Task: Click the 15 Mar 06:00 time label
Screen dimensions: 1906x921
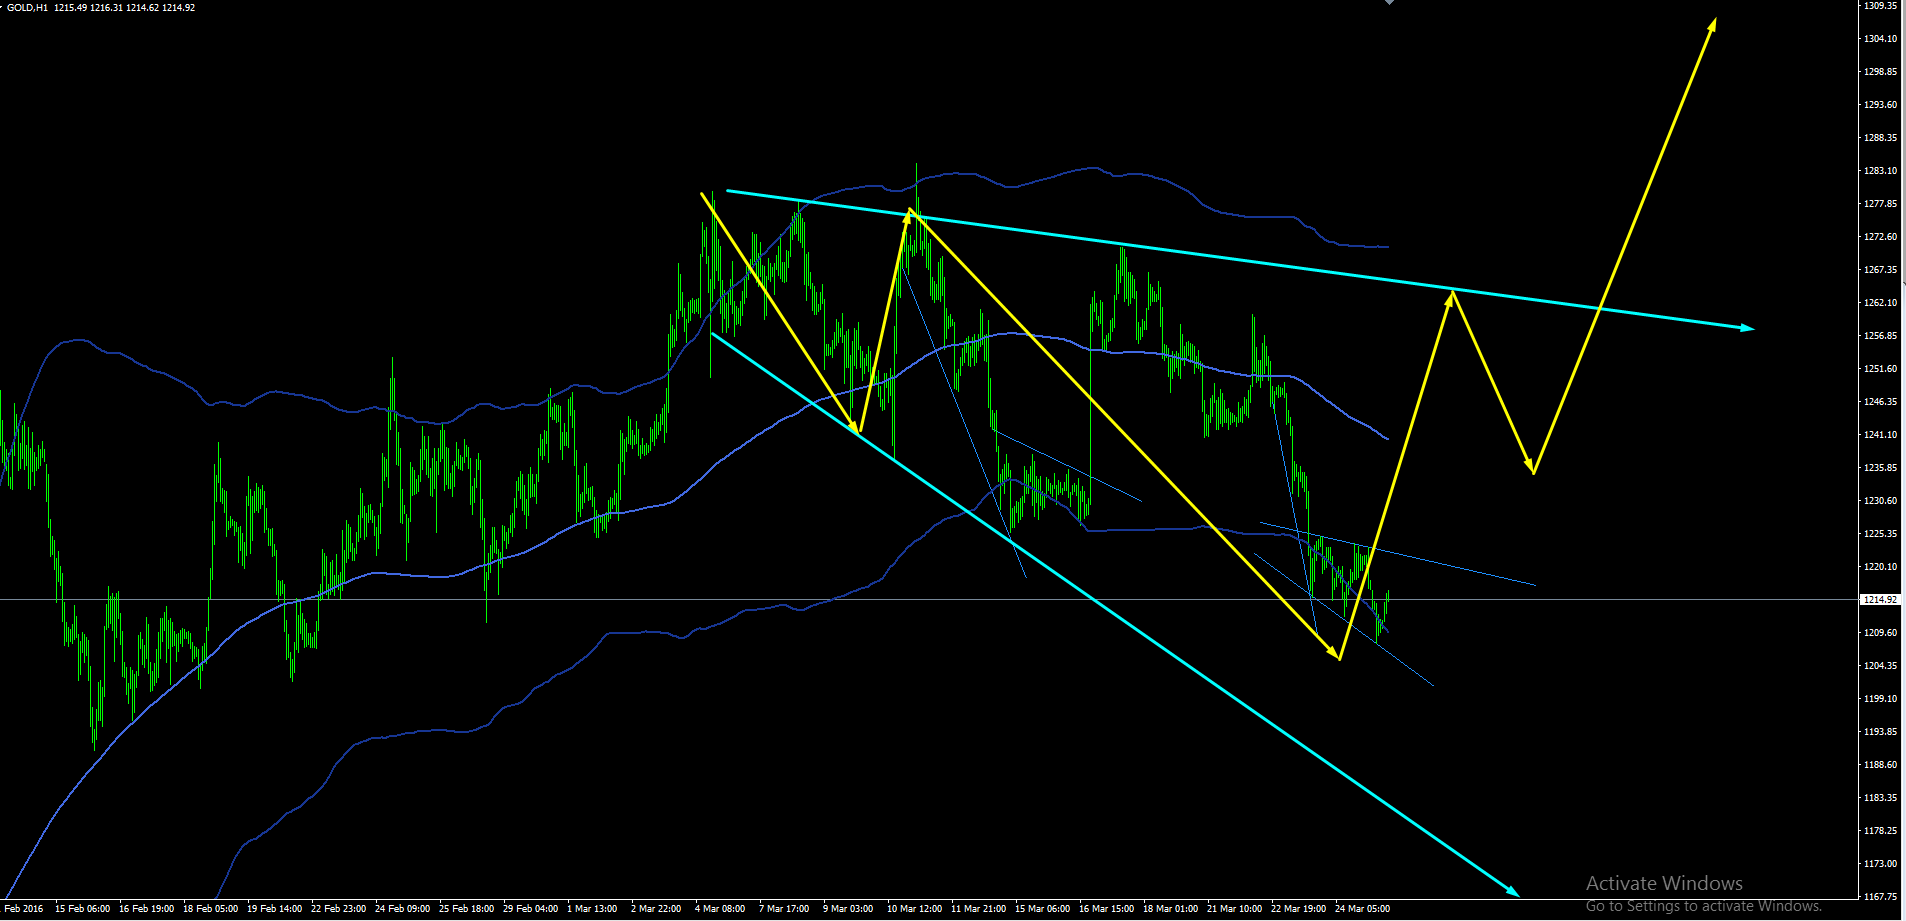Action: (1043, 909)
